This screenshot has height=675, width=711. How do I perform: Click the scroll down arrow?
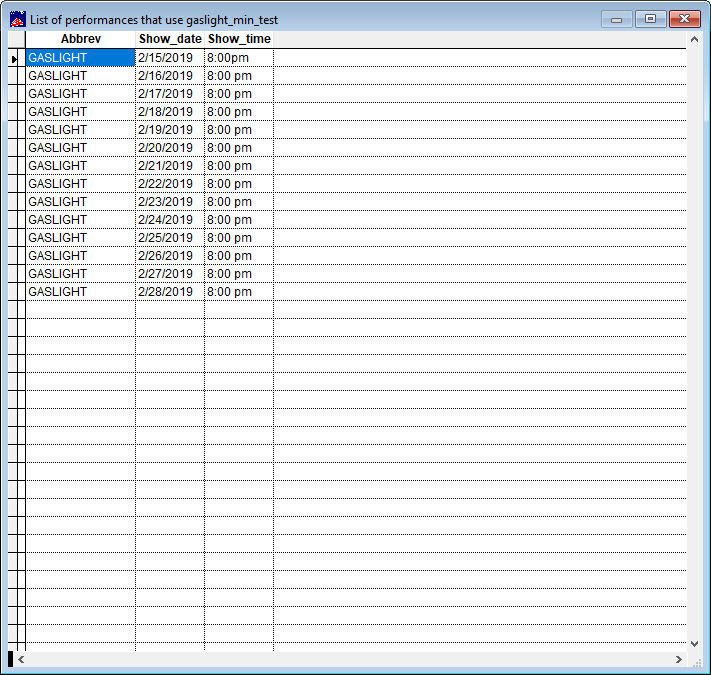pyautogui.click(x=694, y=643)
